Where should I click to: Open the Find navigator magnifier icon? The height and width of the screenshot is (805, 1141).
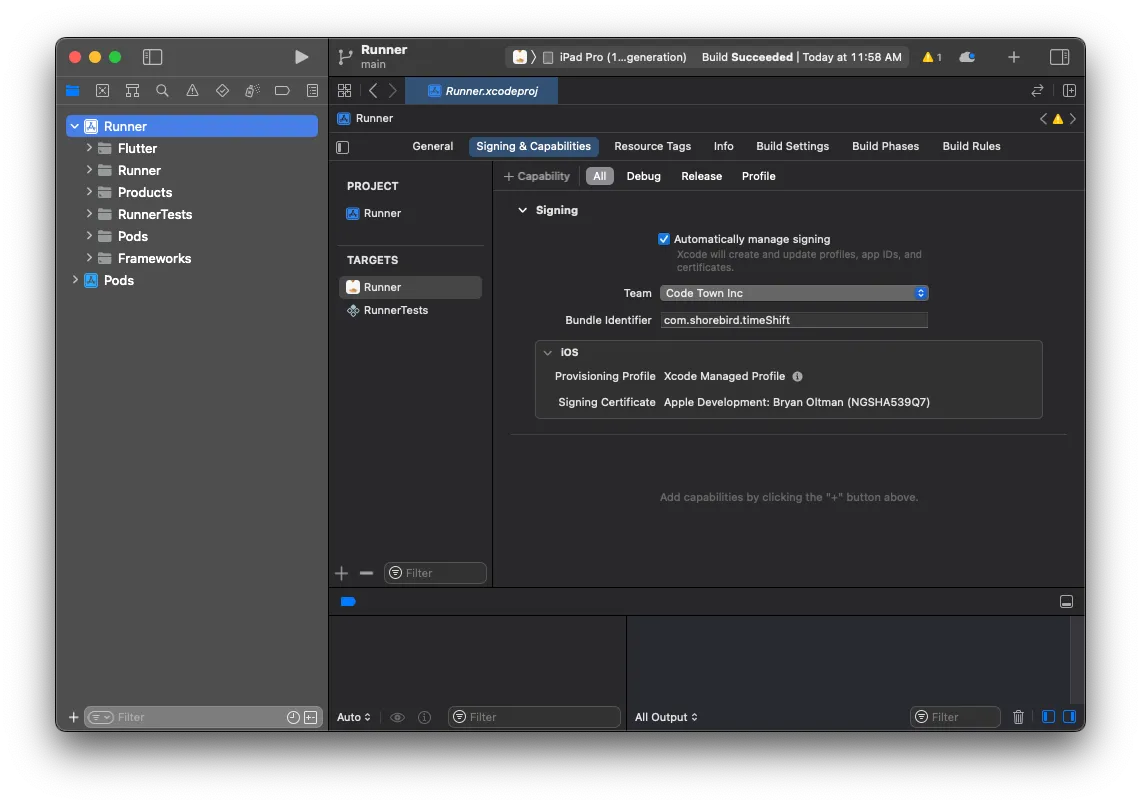[162, 90]
